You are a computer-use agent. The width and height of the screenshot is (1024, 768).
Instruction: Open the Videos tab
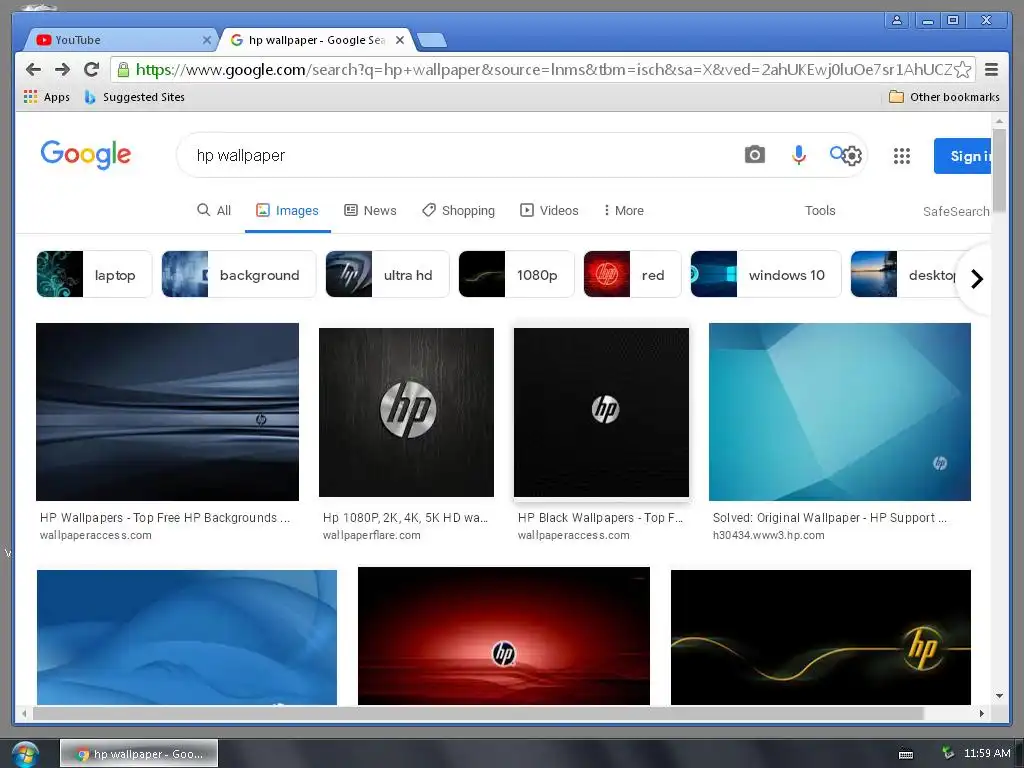[x=549, y=210]
